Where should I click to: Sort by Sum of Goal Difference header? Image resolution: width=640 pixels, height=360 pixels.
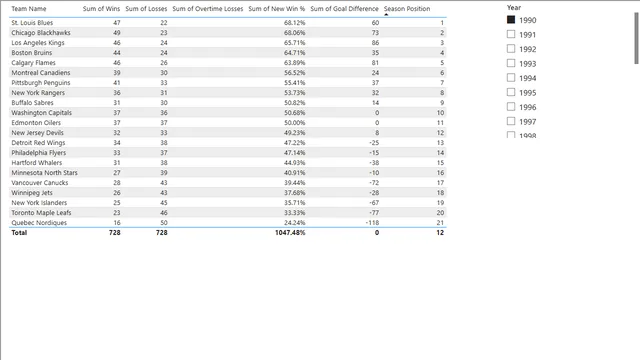click(344, 9)
